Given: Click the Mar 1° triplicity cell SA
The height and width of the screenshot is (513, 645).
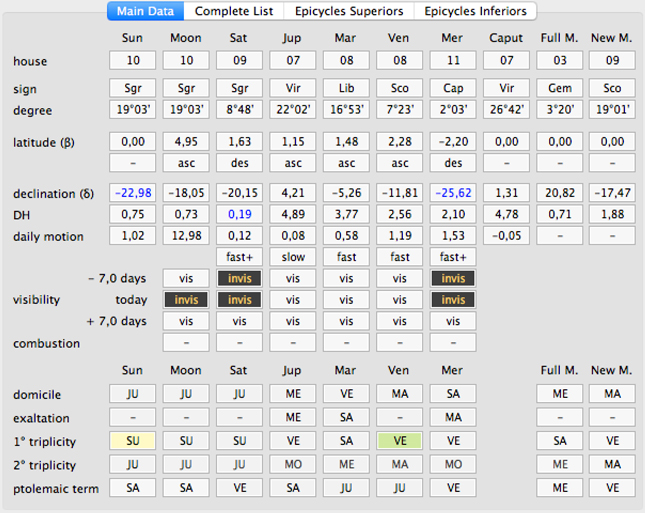Looking at the screenshot, I should point(346,441).
